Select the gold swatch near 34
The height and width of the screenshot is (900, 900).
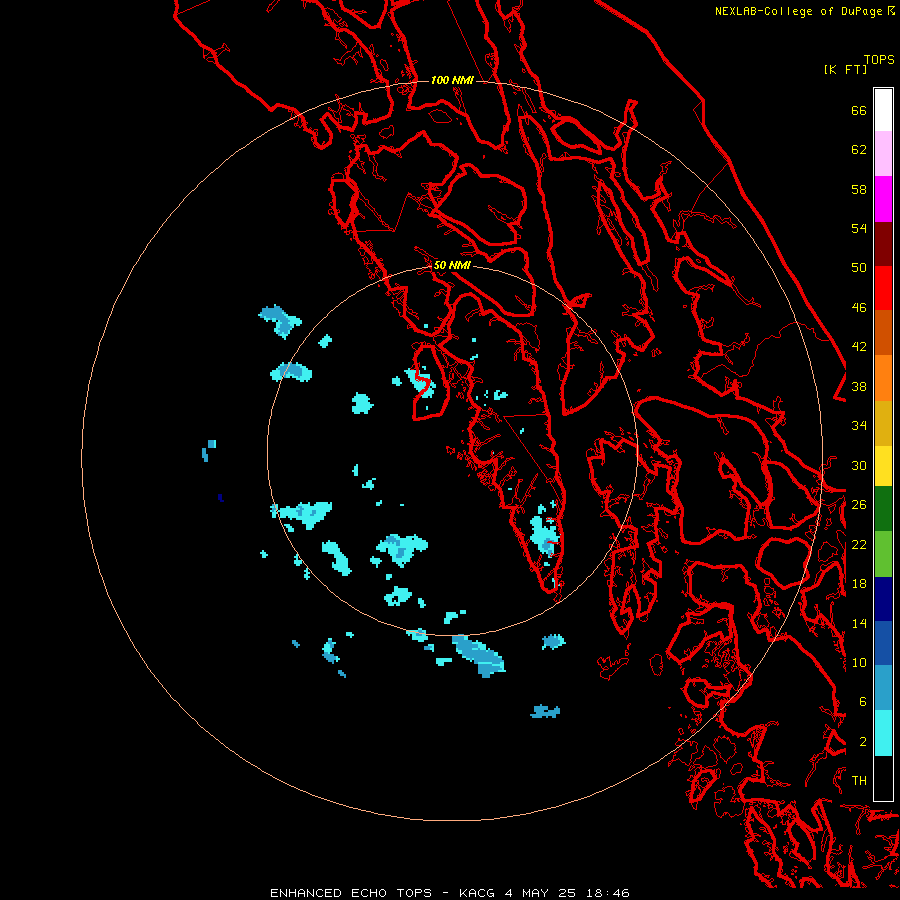coord(883,423)
